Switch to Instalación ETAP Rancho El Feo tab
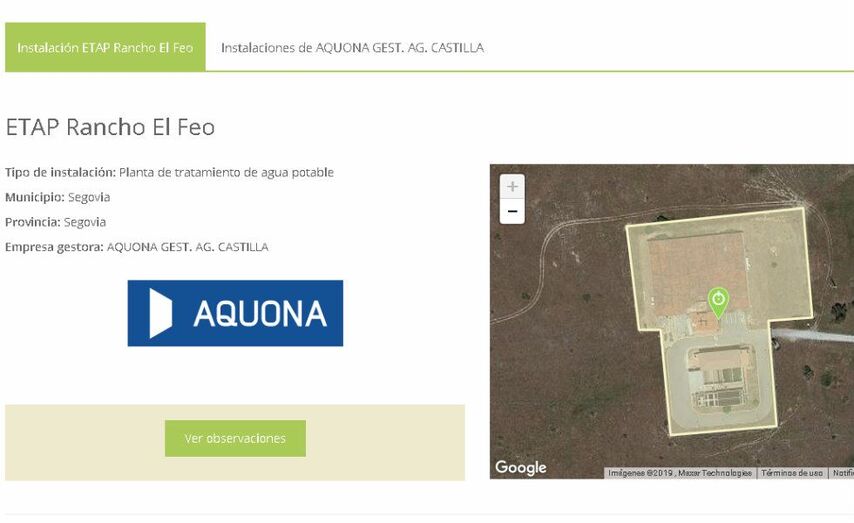 (105, 48)
